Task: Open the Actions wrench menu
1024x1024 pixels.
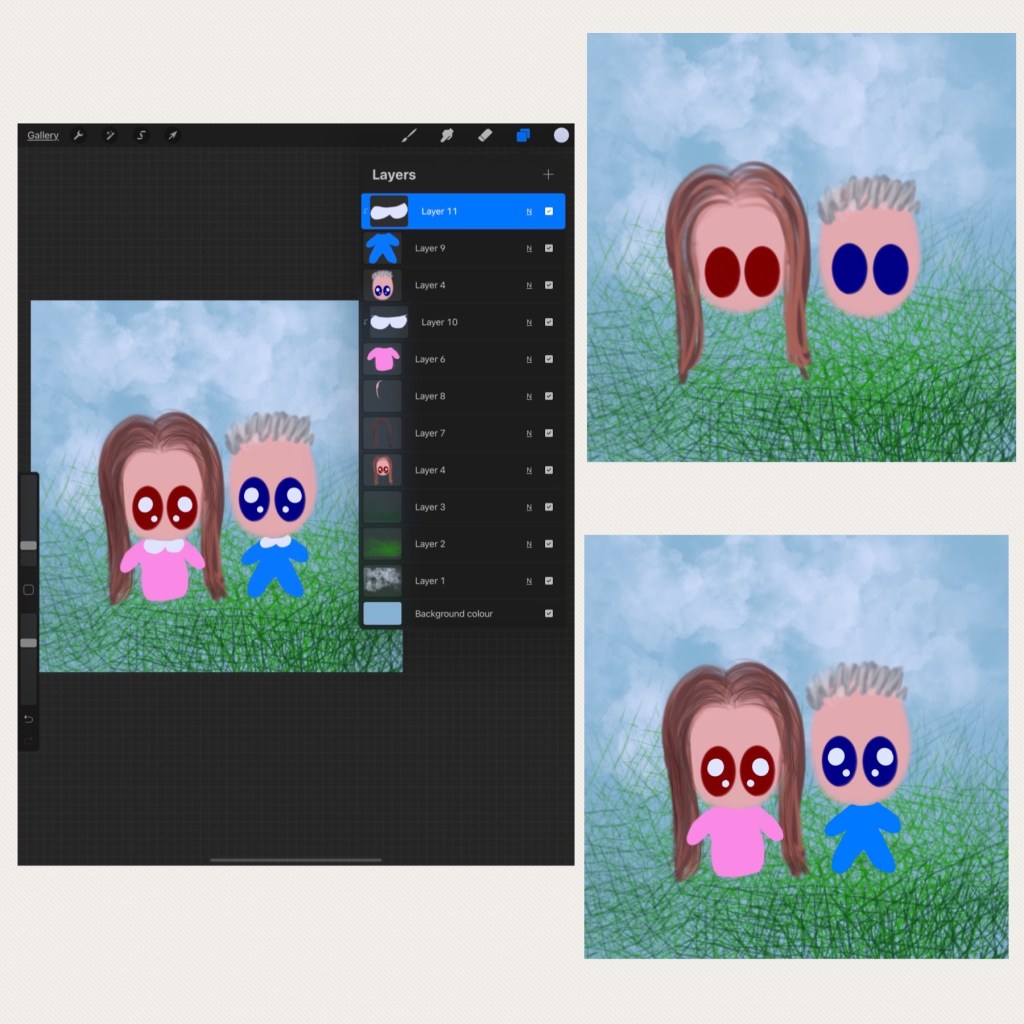Action: pos(78,136)
